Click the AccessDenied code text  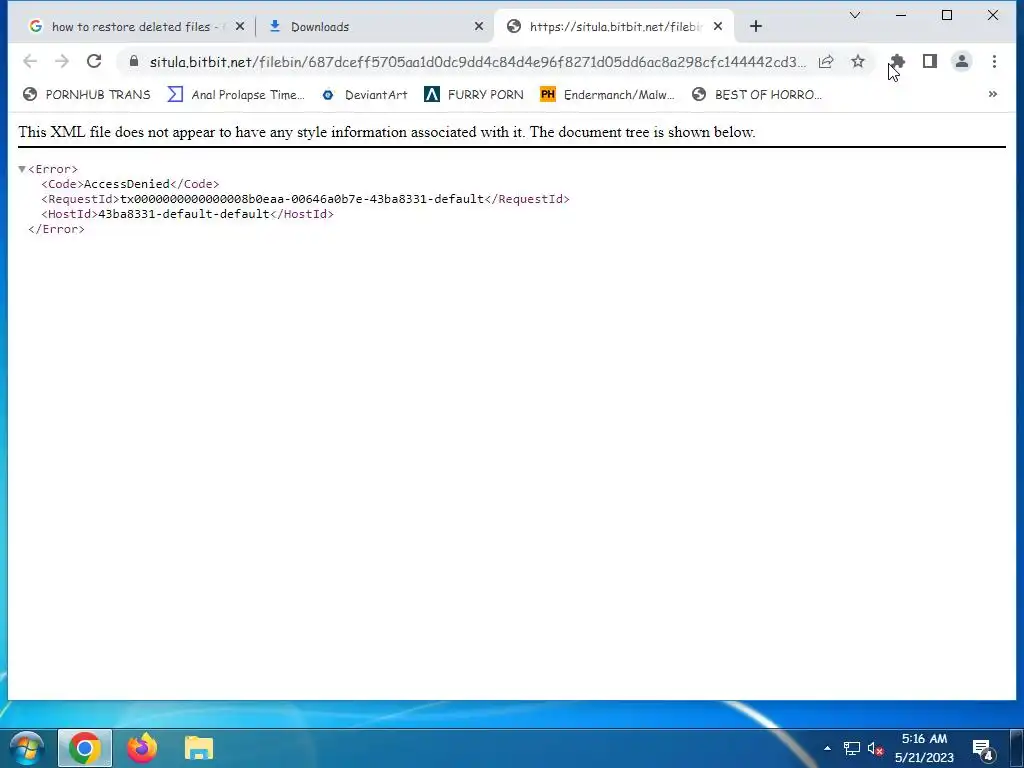point(127,184)
